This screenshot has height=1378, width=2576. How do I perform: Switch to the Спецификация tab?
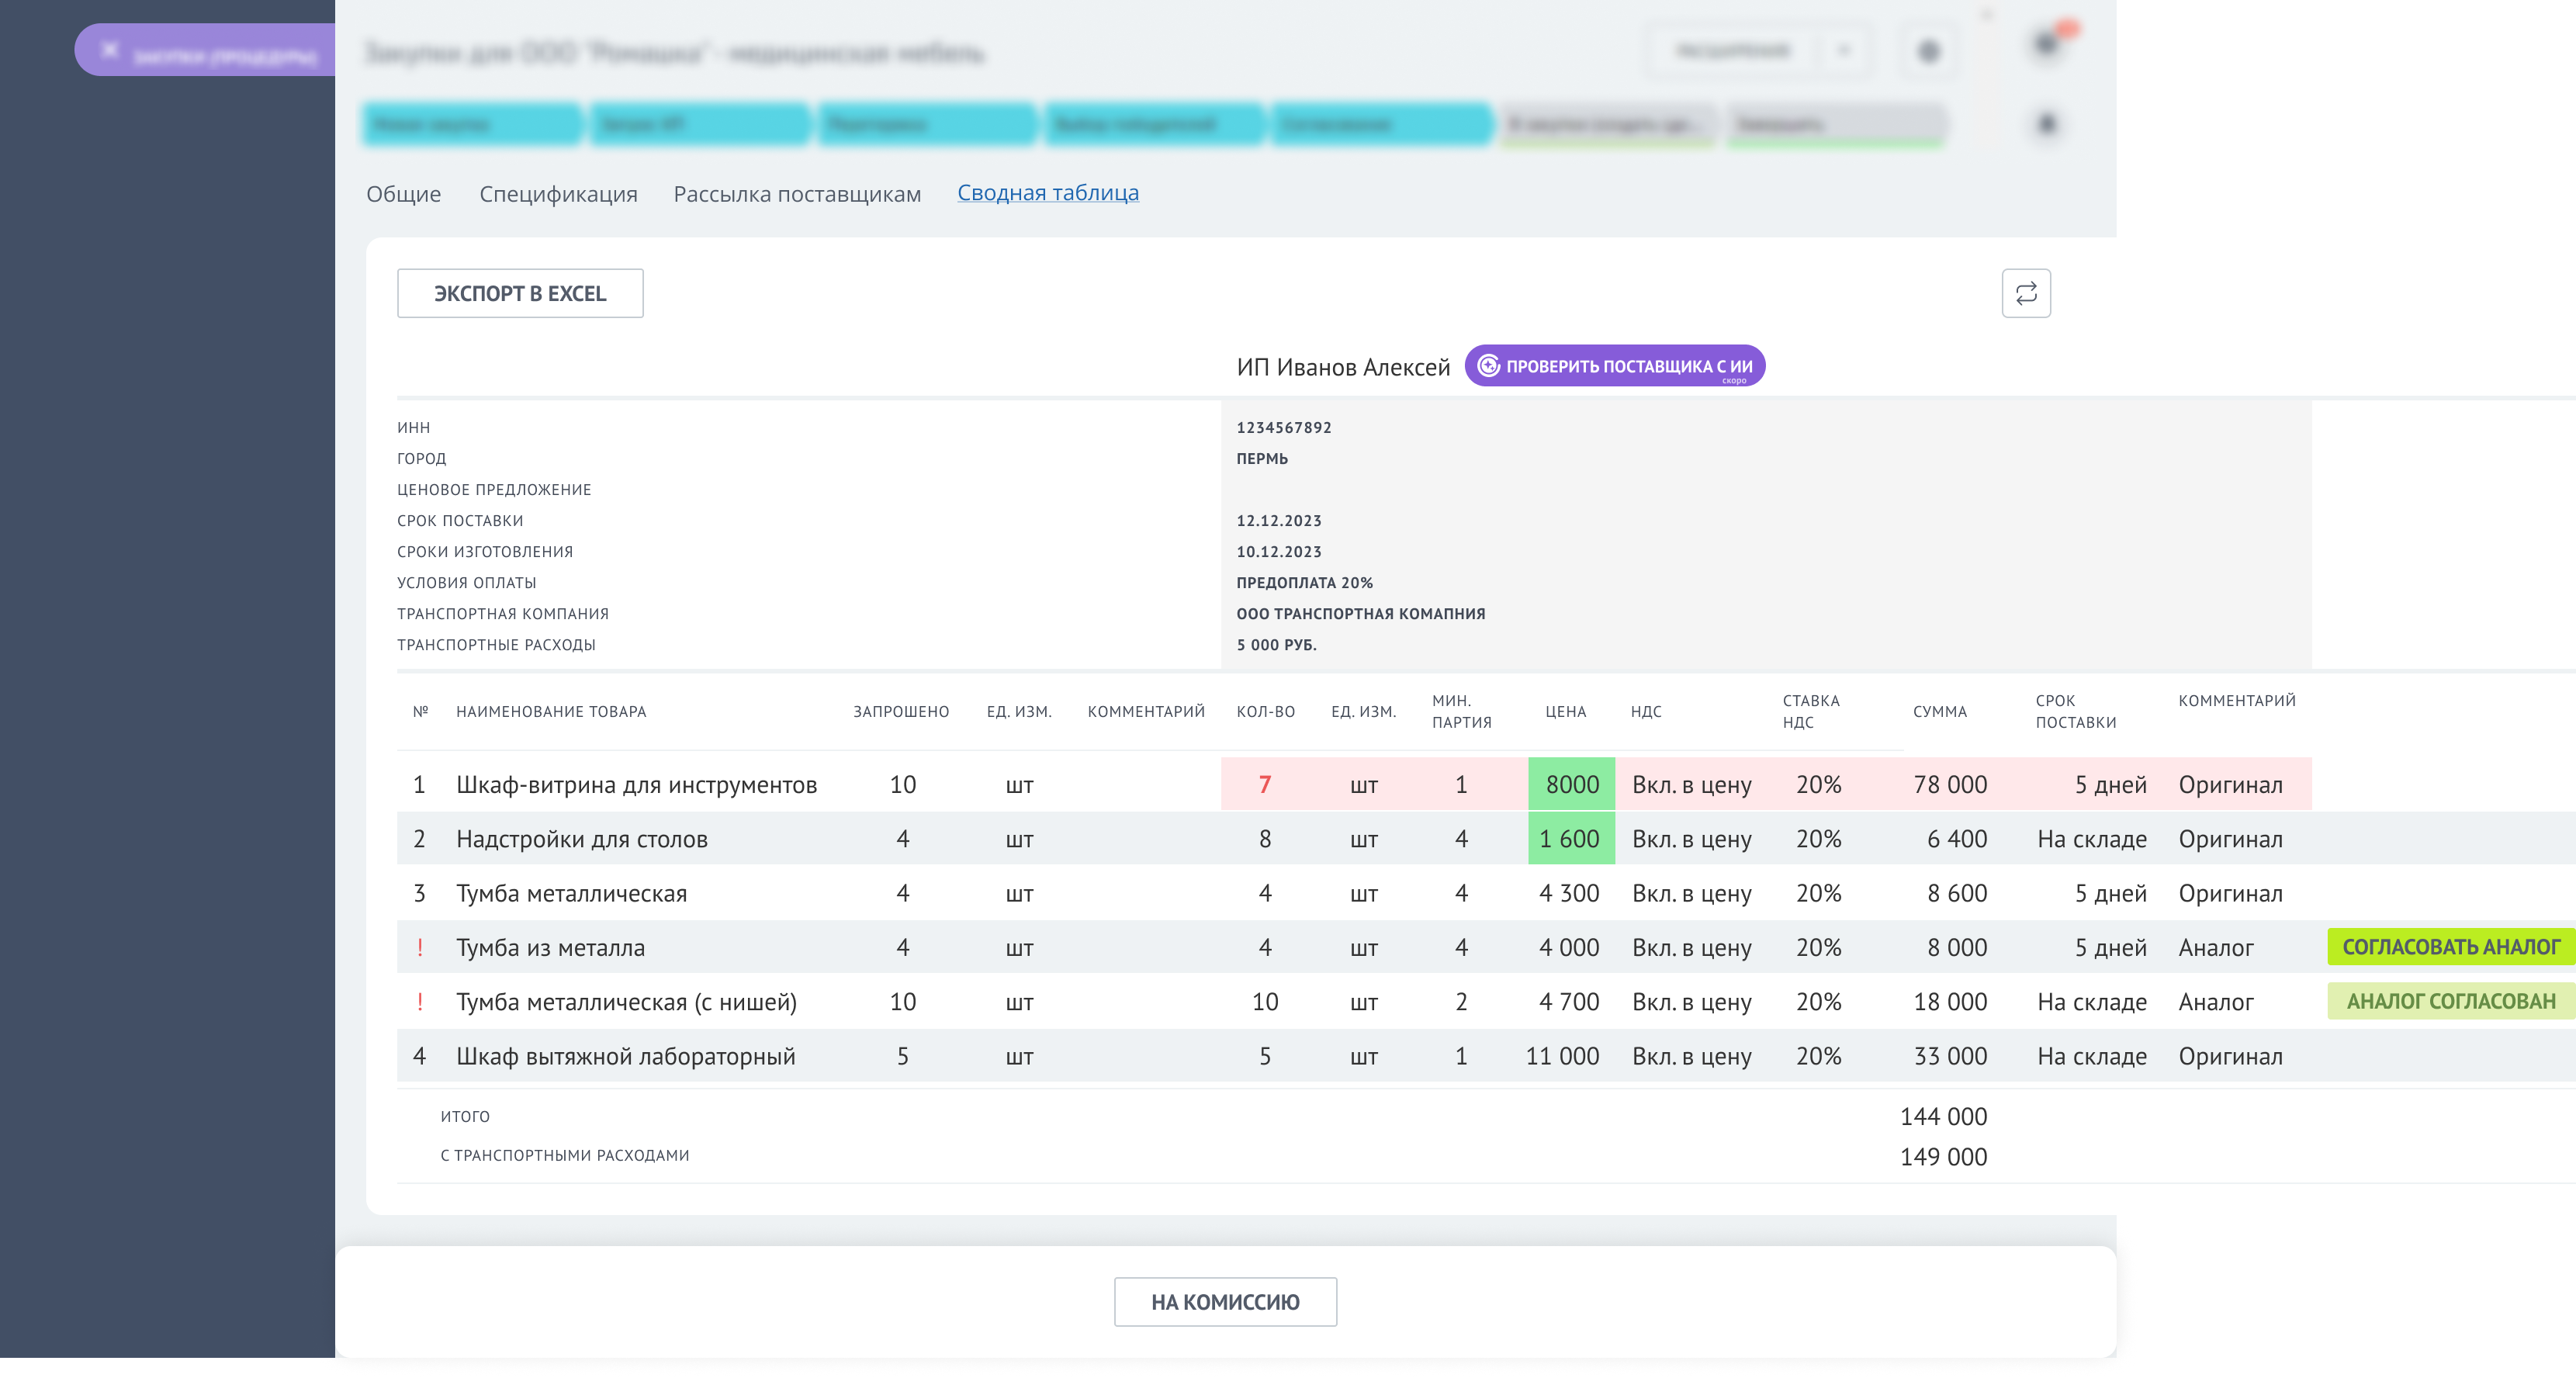(x=558, y=194)
